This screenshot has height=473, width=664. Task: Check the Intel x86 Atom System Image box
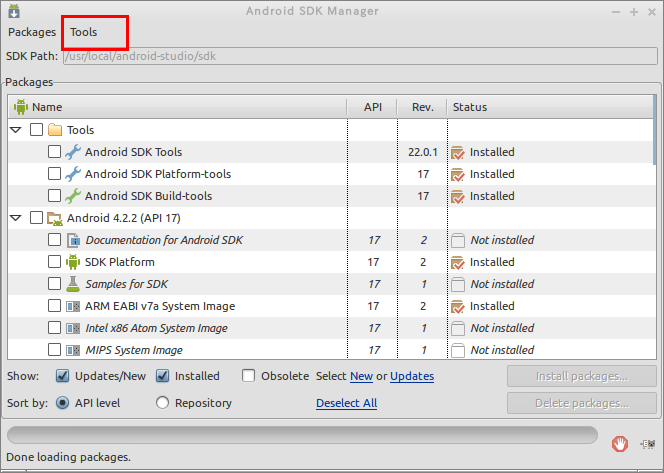point(54,328)
